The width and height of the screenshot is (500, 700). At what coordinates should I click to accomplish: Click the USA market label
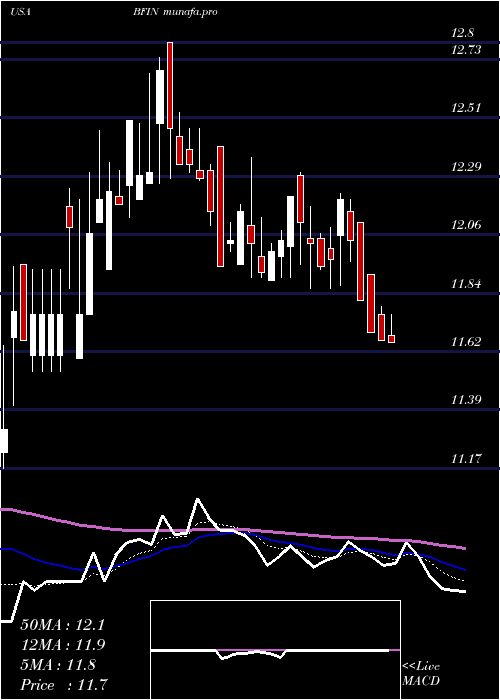click(x=20, y=12)
